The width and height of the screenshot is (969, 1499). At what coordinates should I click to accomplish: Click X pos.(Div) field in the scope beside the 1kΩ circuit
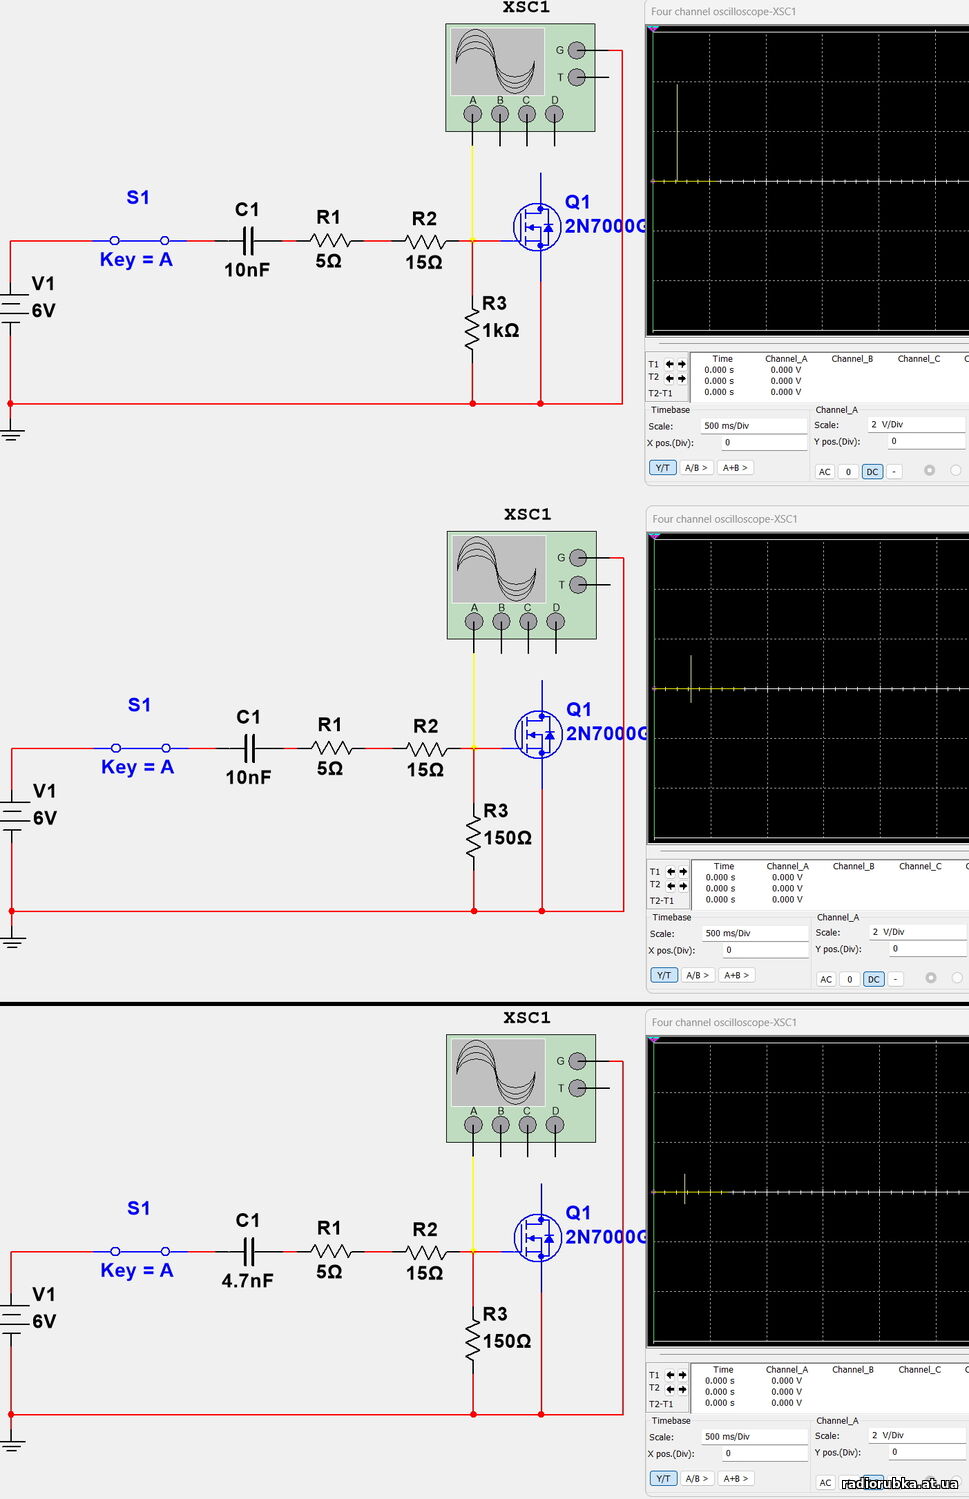click(x=764, y=442)
